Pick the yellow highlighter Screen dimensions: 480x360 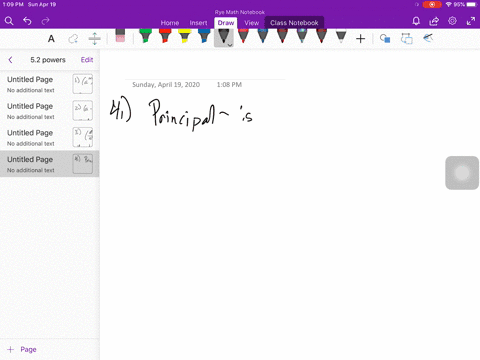pyautogui.click(x=185, y=36)
